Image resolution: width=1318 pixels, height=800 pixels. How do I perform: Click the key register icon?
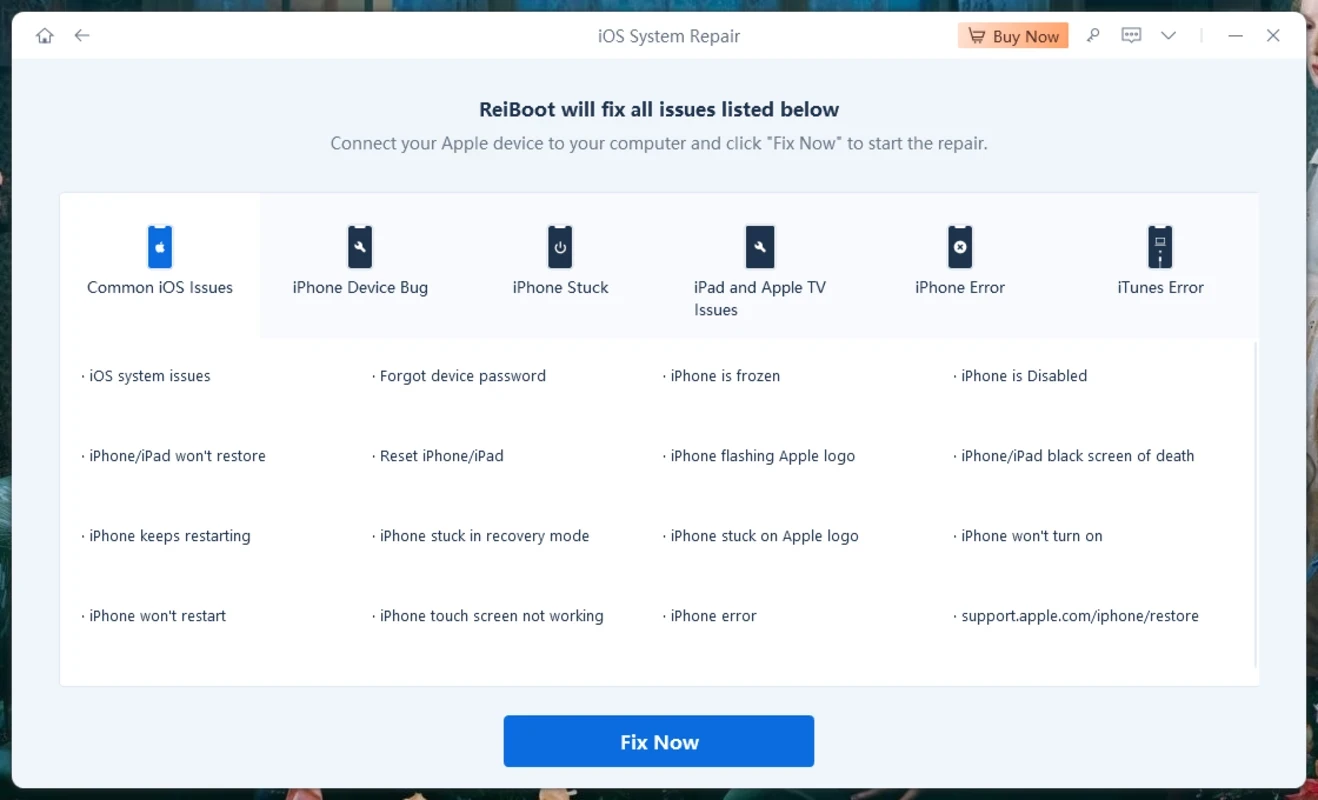point(1093,36)
